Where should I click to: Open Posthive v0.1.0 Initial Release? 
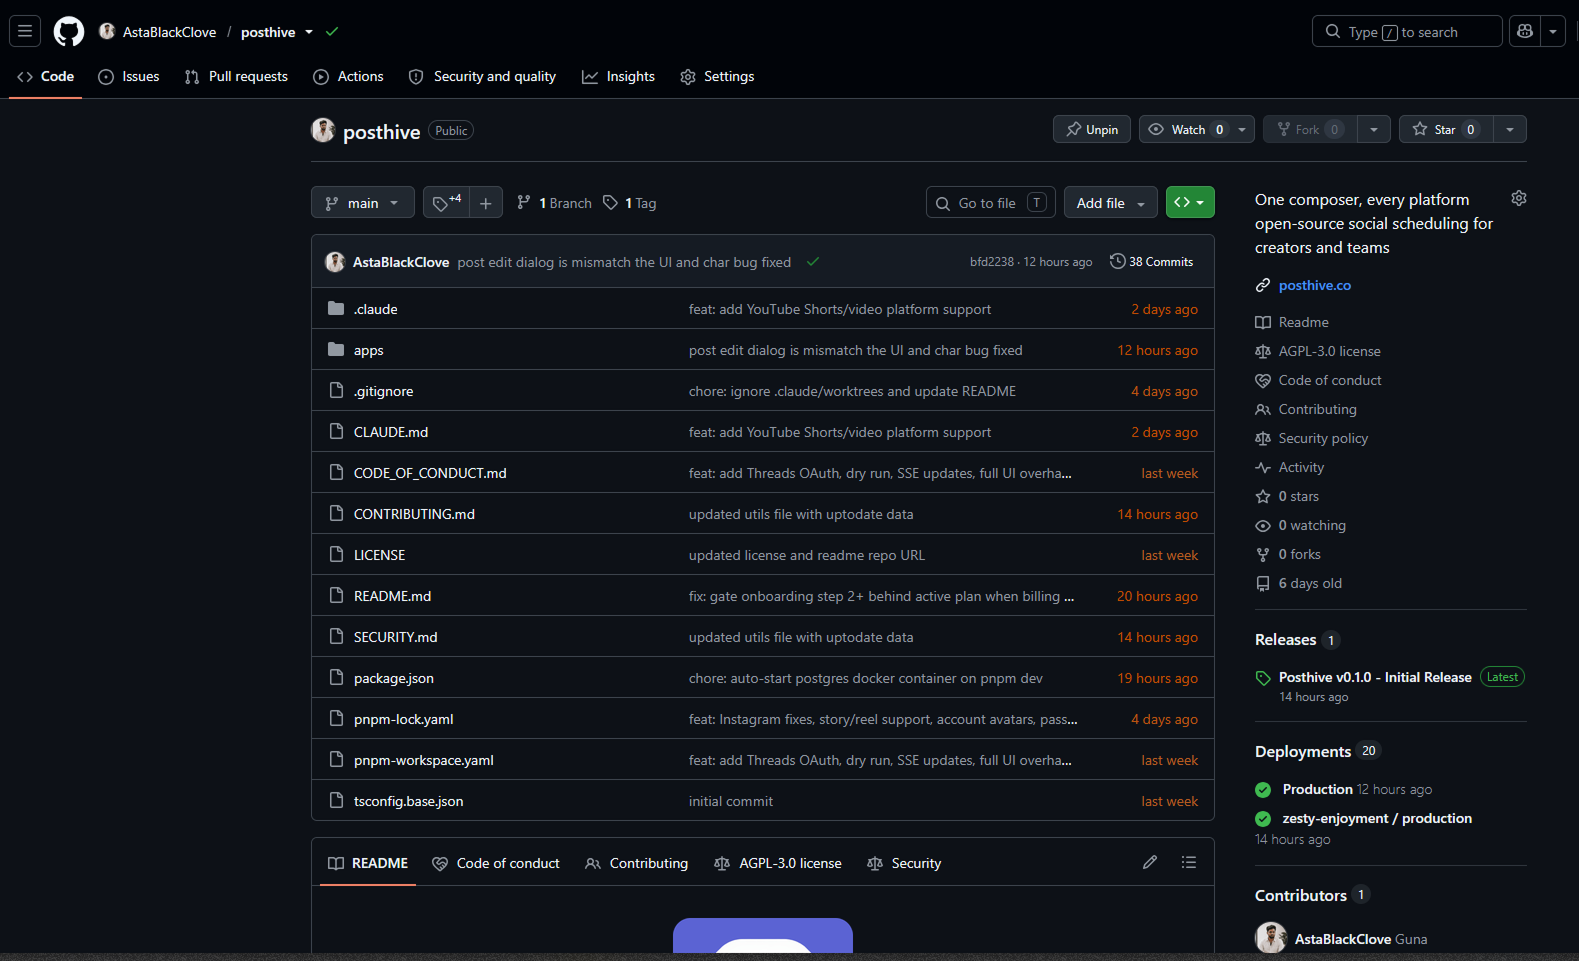1375,677
